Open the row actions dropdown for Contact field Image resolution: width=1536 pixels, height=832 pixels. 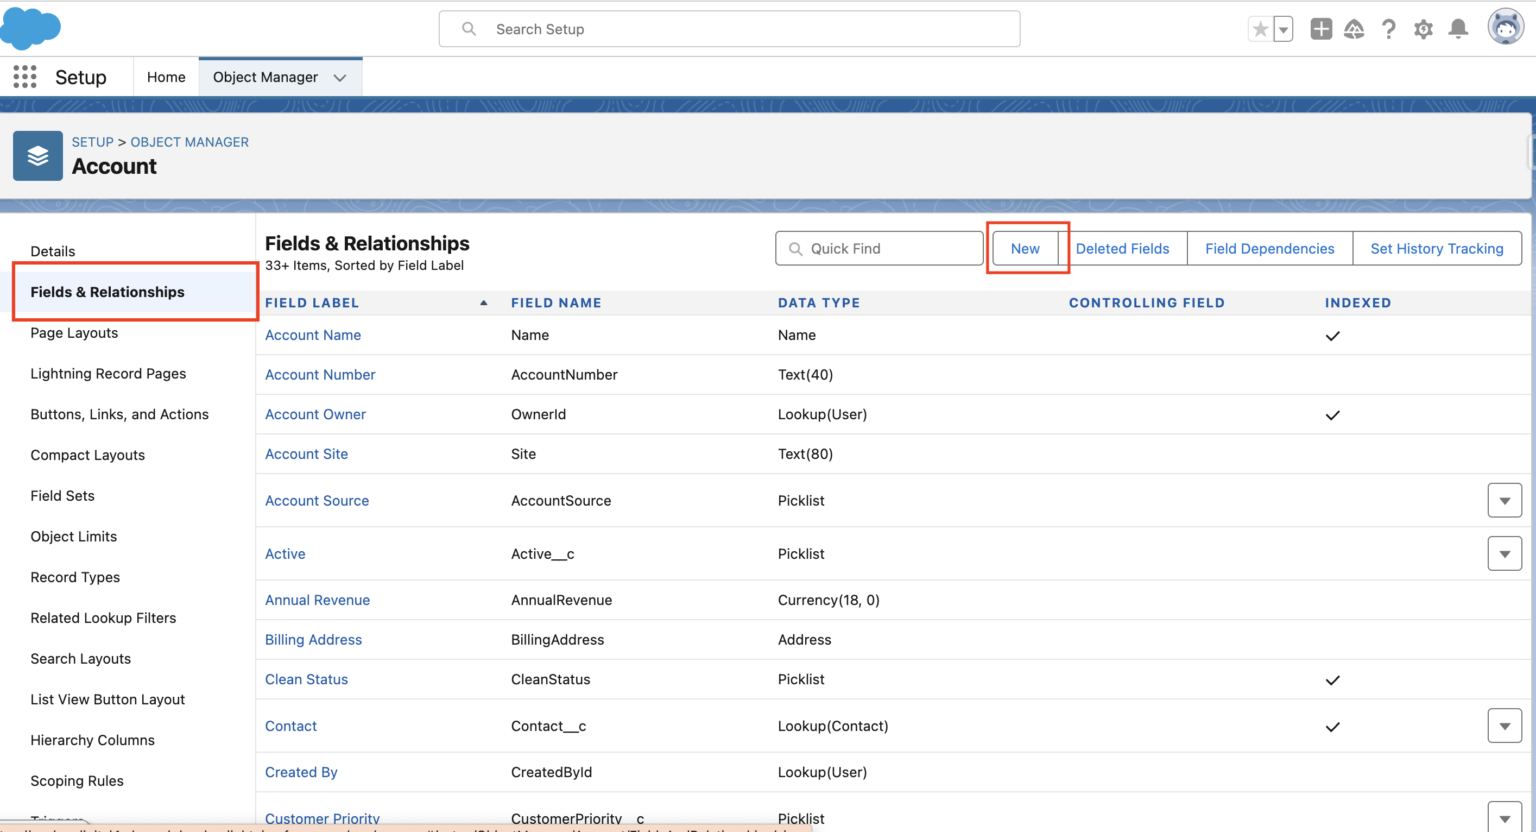1504,725
